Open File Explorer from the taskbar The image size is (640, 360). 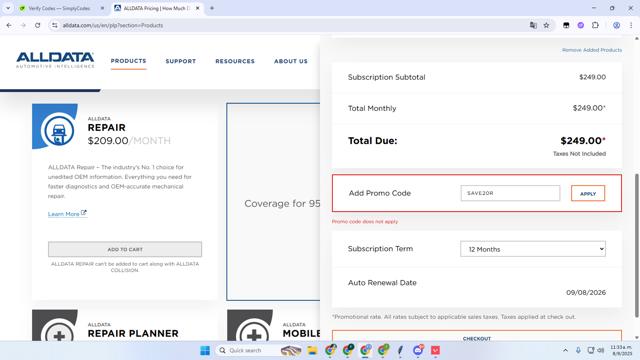[312, 350]
